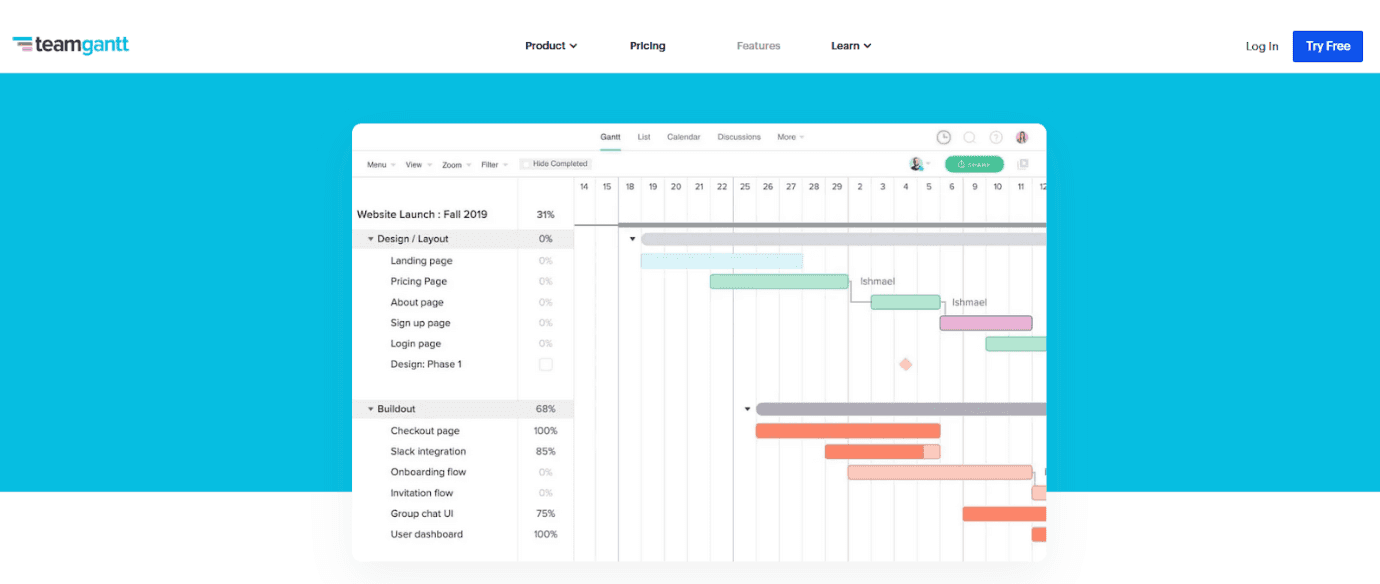Screen dimensions: 1380x584
Task: Open the time tracking clock icon
Action: [943, 137]
